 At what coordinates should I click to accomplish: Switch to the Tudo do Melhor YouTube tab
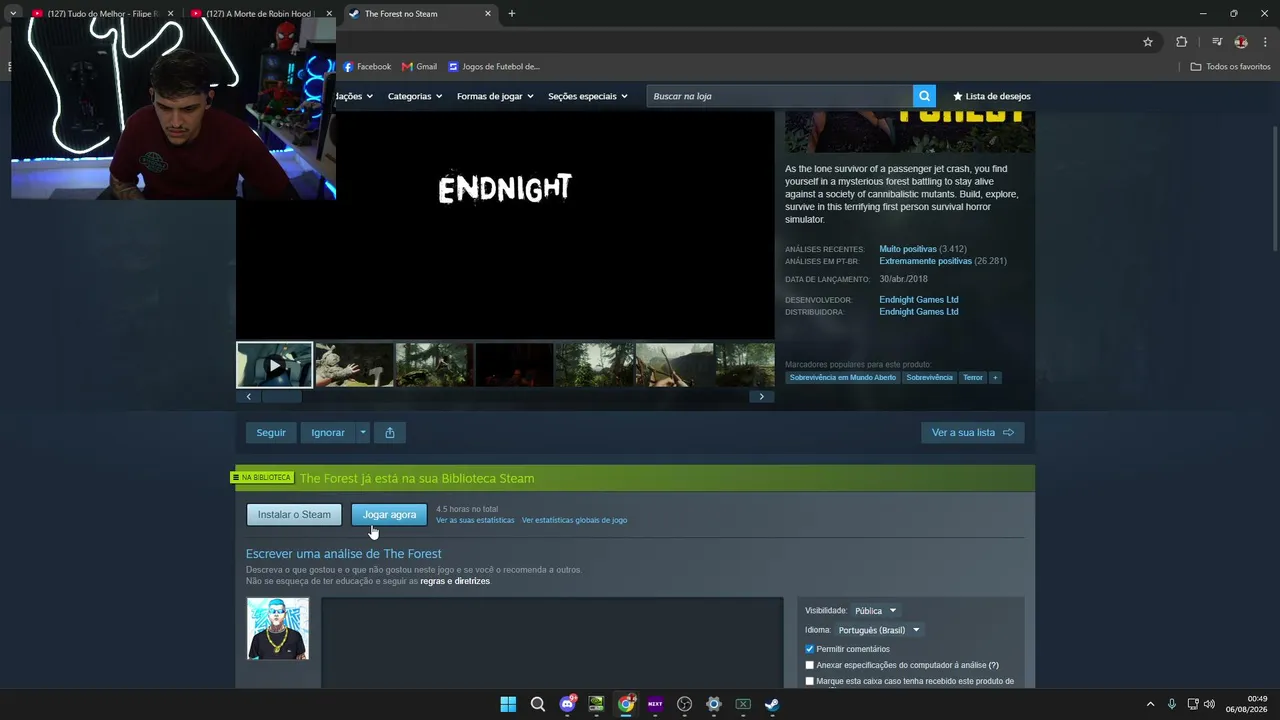point(102,14)
